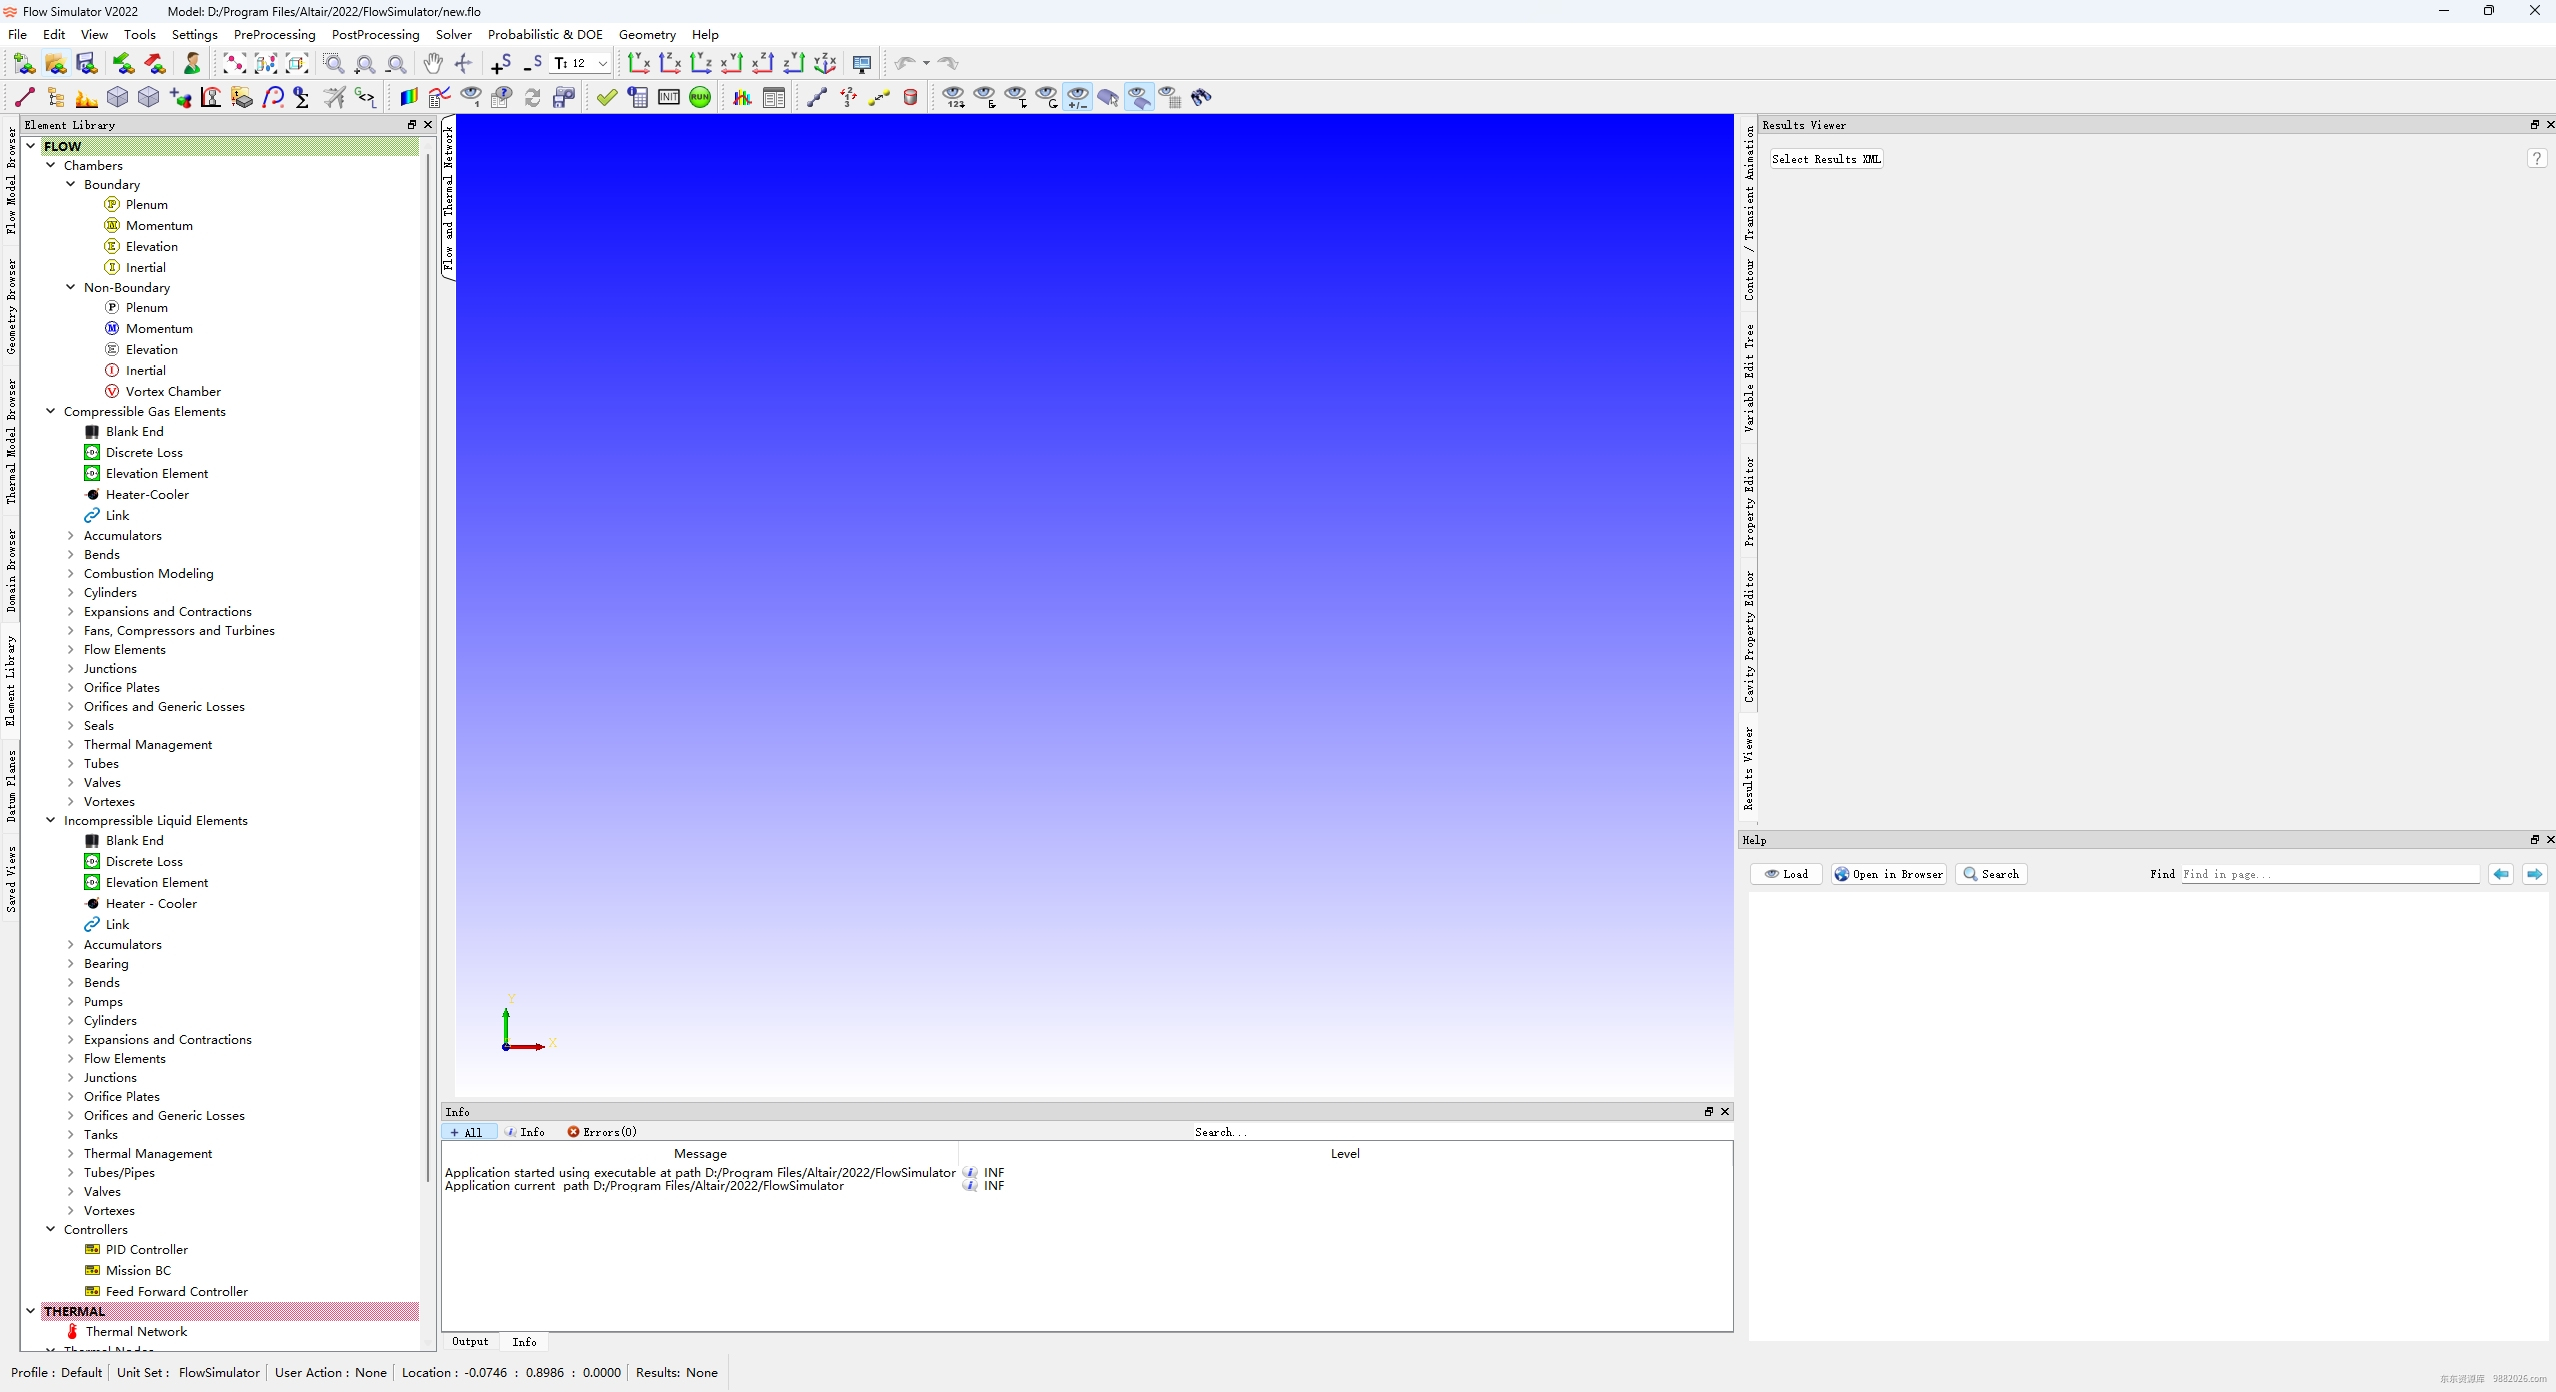Expand the Seals tree node
2556x1392 pixels.
(70, 725)
